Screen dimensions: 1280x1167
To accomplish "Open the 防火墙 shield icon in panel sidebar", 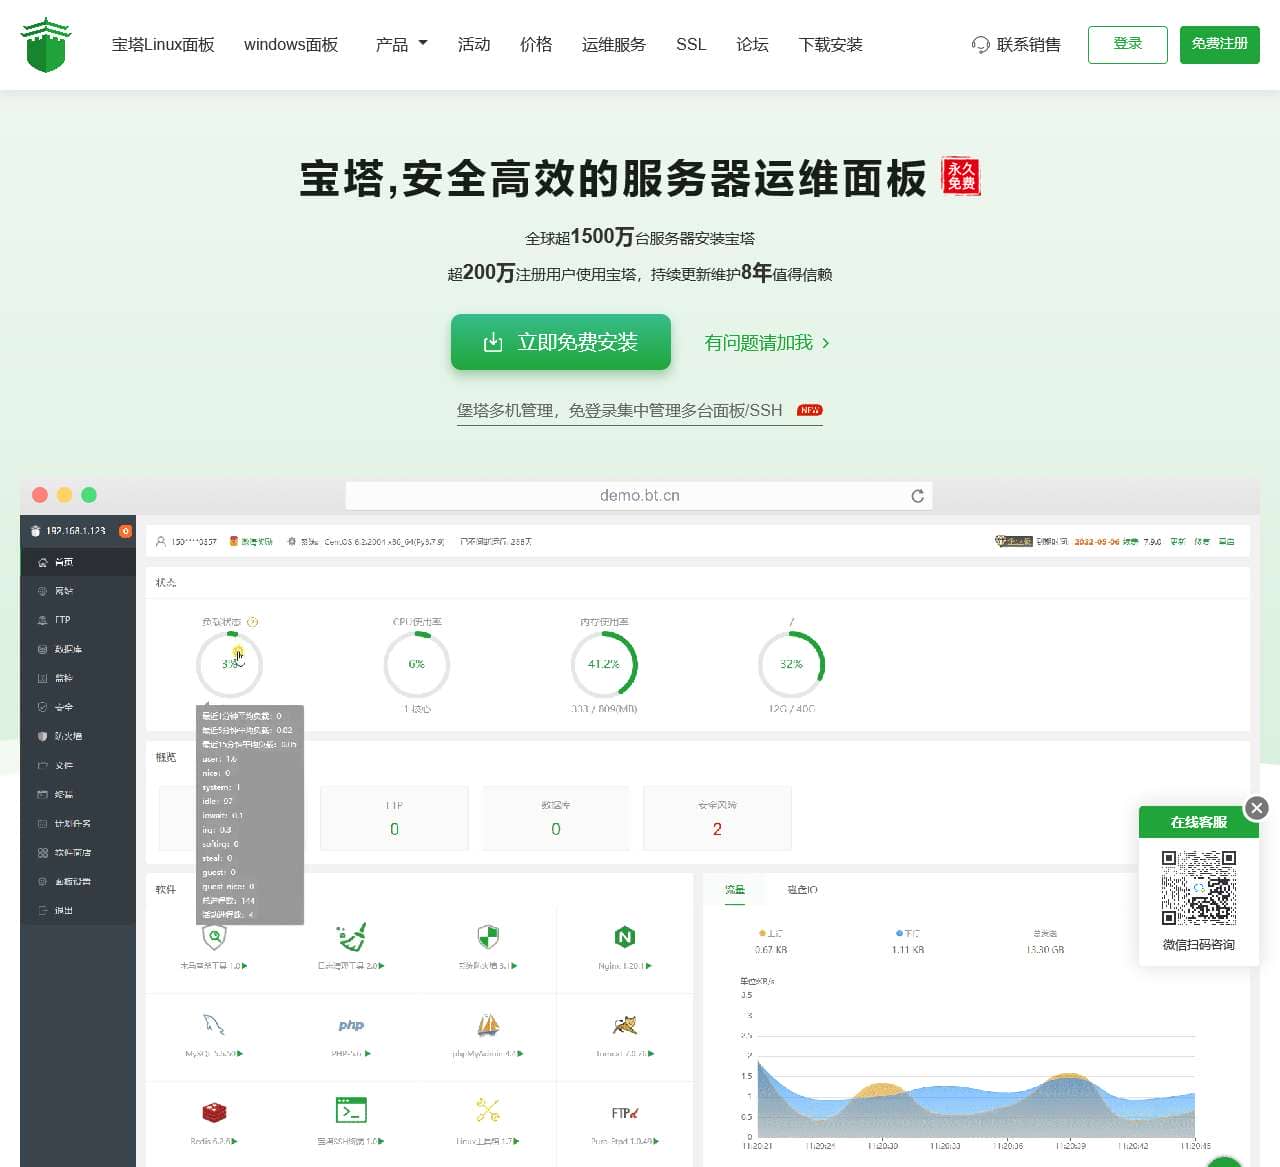I will pyautogui.click(x=42, y=736).
